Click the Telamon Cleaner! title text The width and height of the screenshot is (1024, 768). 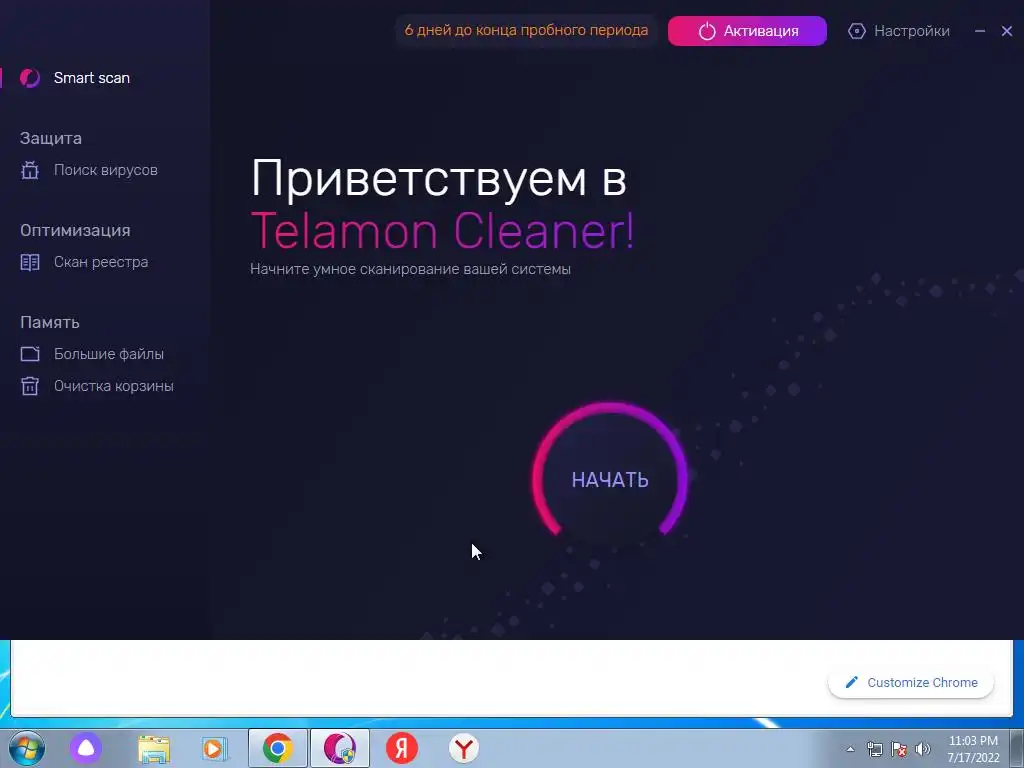coord(442,231)
